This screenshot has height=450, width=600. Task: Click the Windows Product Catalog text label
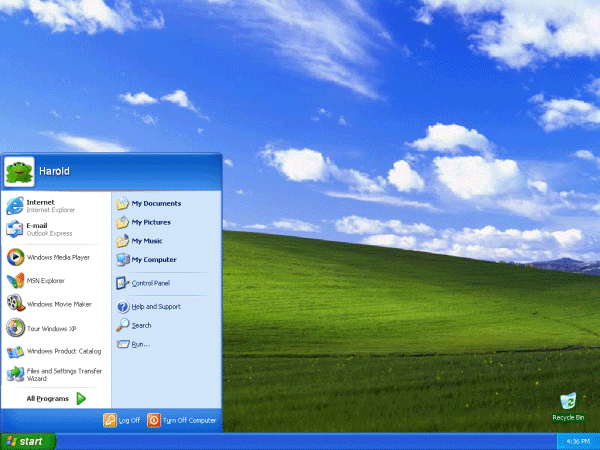[x=64, y=351]
